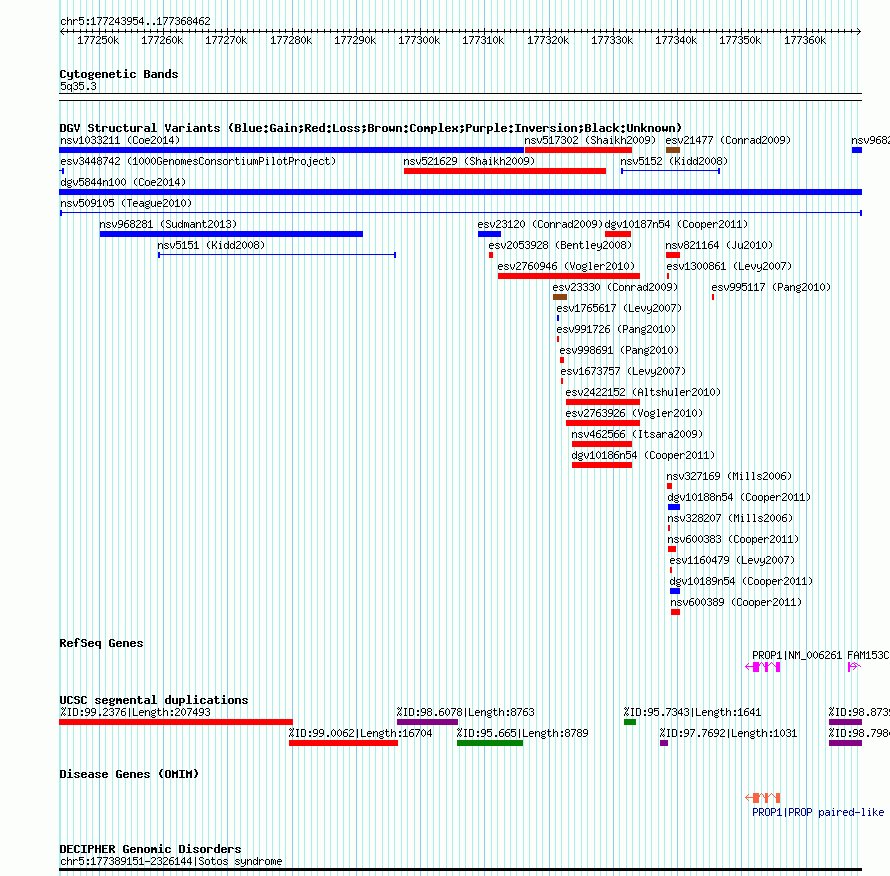Image resolution: width=890 pixels, height=876 pixels.
Task: Select the 5q35.3 cytogenetic band label
Action: [78, 86]
